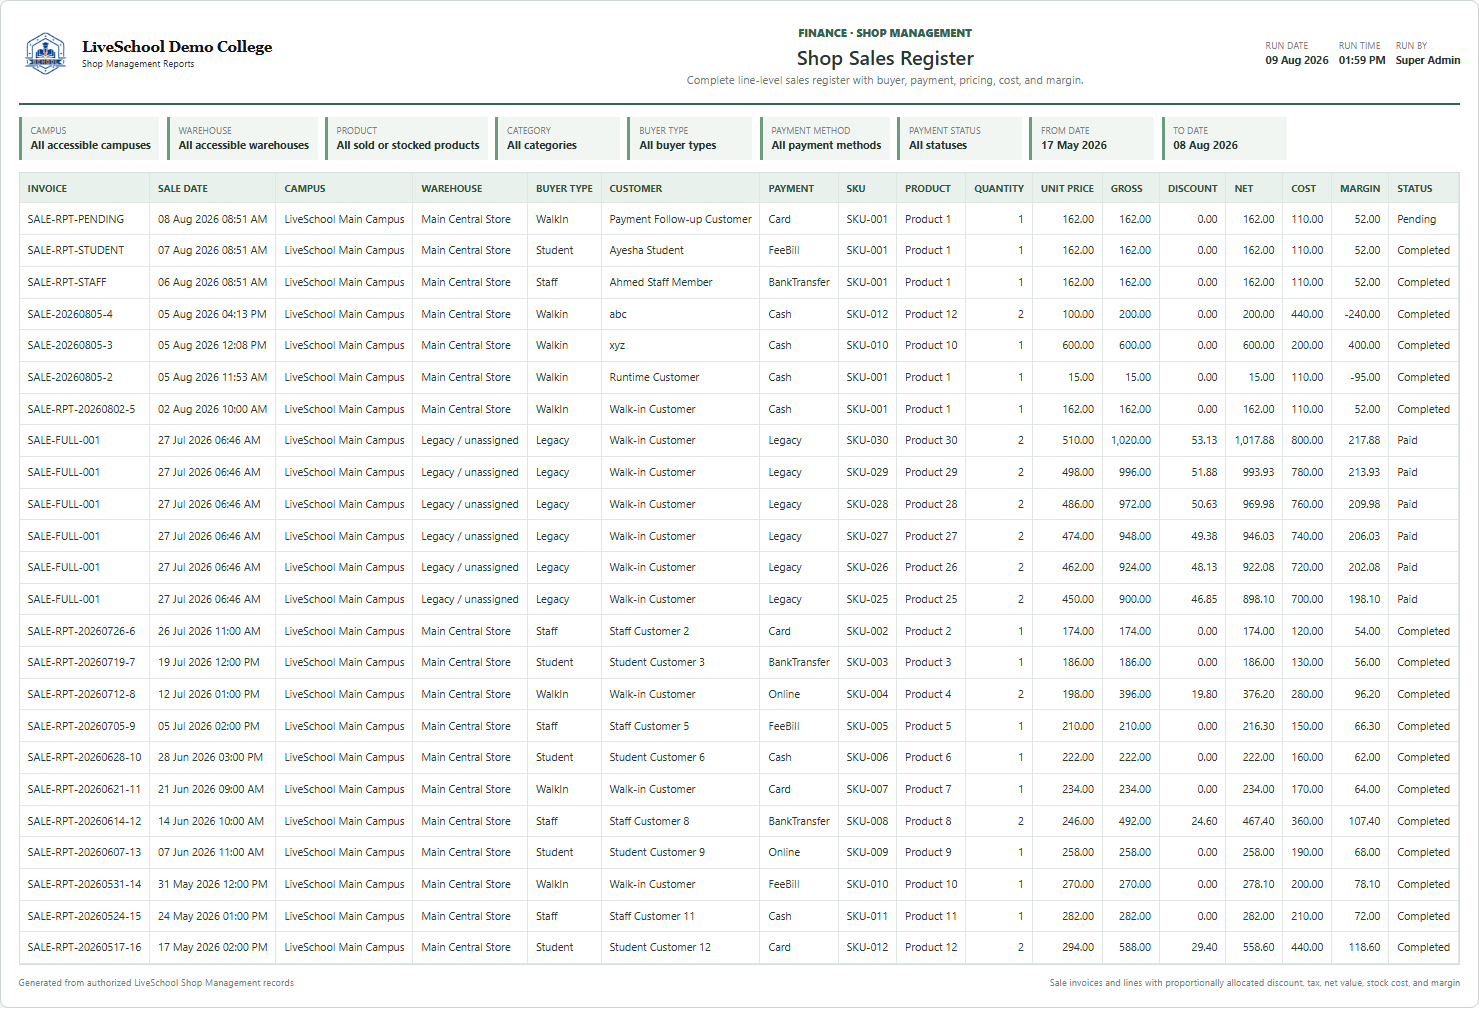Click customer 'Ahmed Staff Member'
This screenshot has height=1009, width=1479.
coord(660,282)
